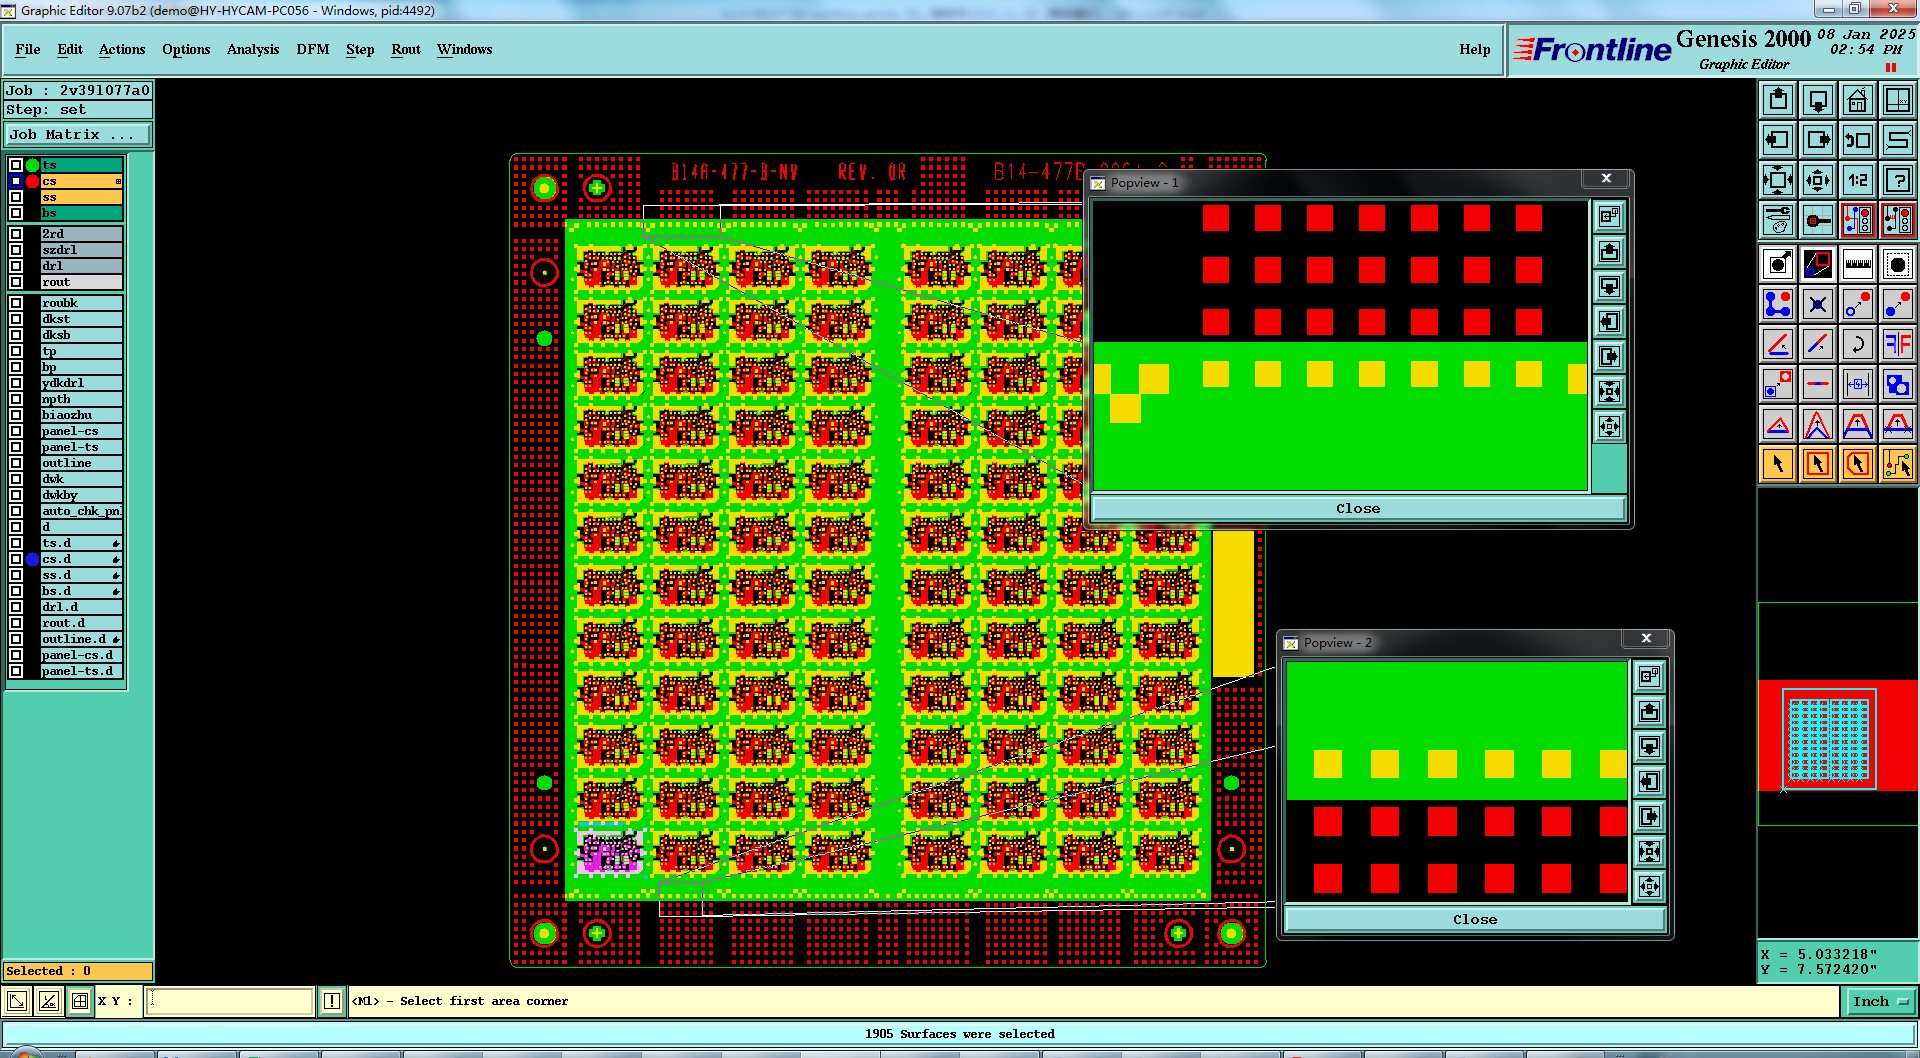1920x1058 pixels.
Task: Open the Analysis menu
Action: 253,49
